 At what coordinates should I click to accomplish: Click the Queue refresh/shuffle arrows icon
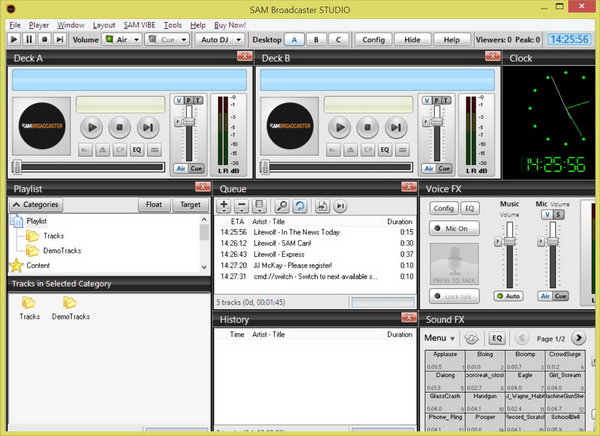301,205
